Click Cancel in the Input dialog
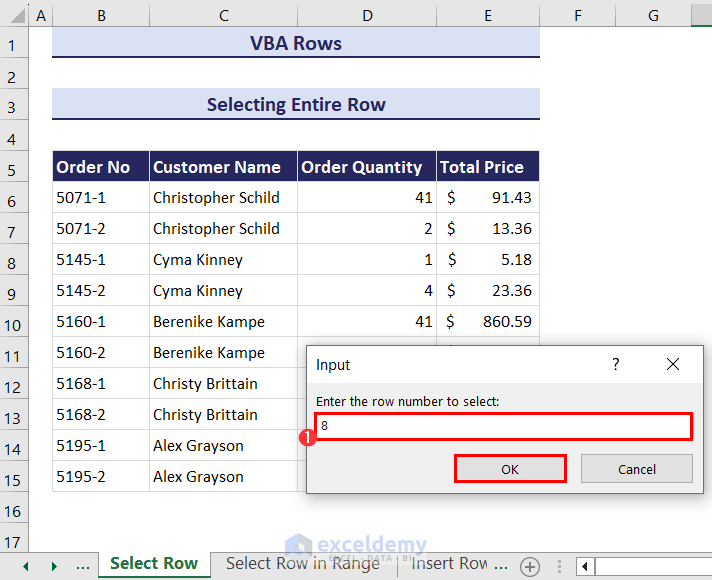The image size is (712, 580). (x=637, y=469)
